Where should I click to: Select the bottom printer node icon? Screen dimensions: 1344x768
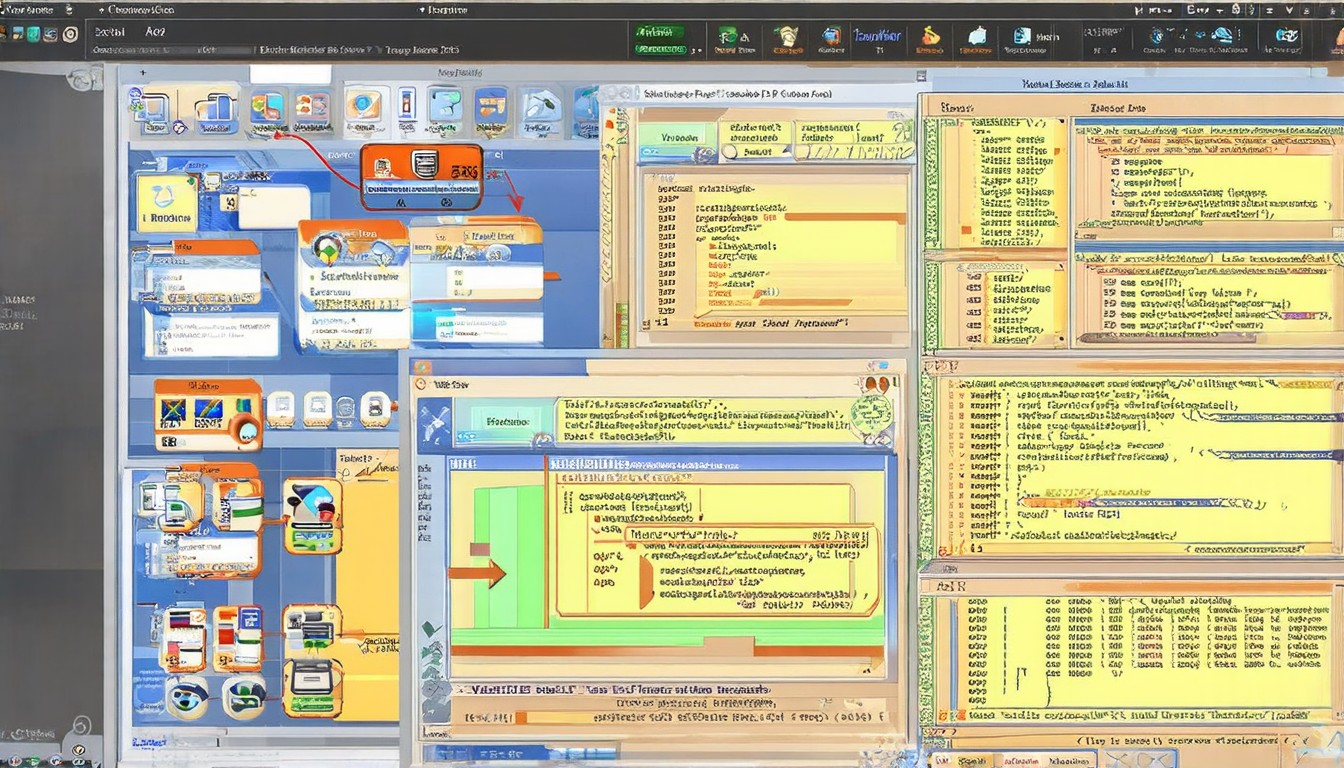[x=311, y=685]
